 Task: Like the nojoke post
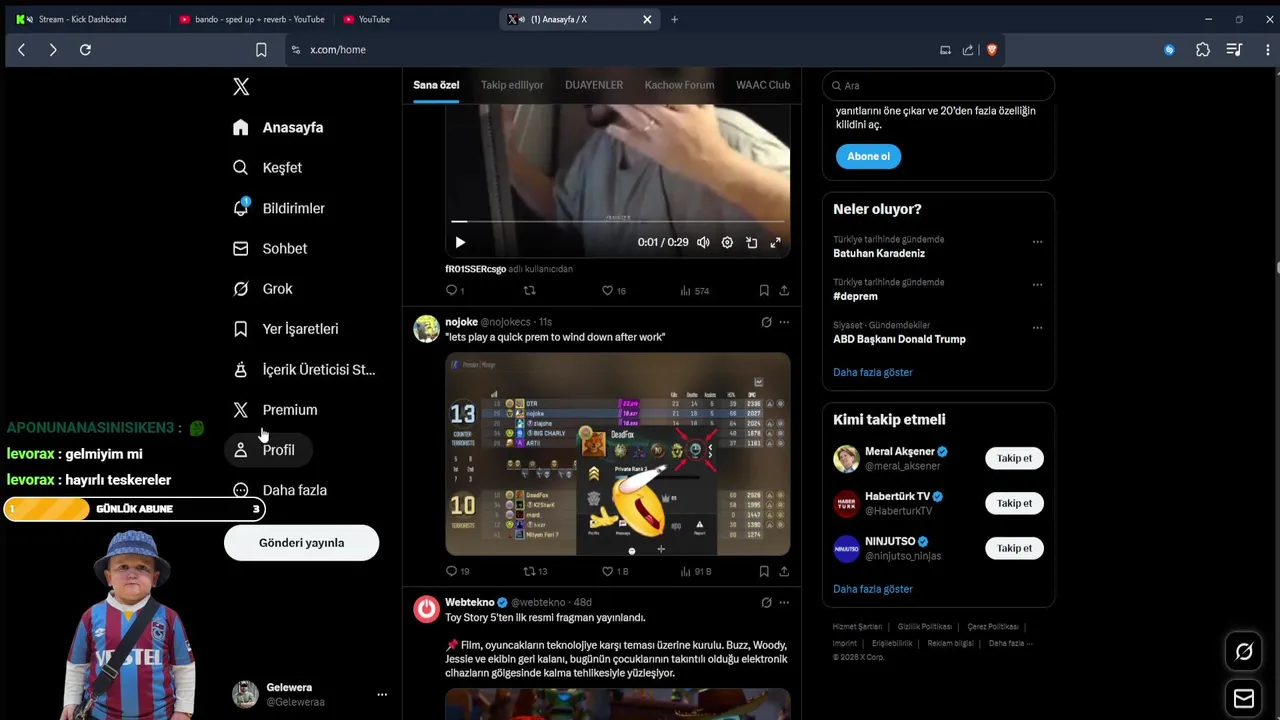[614, 572]
